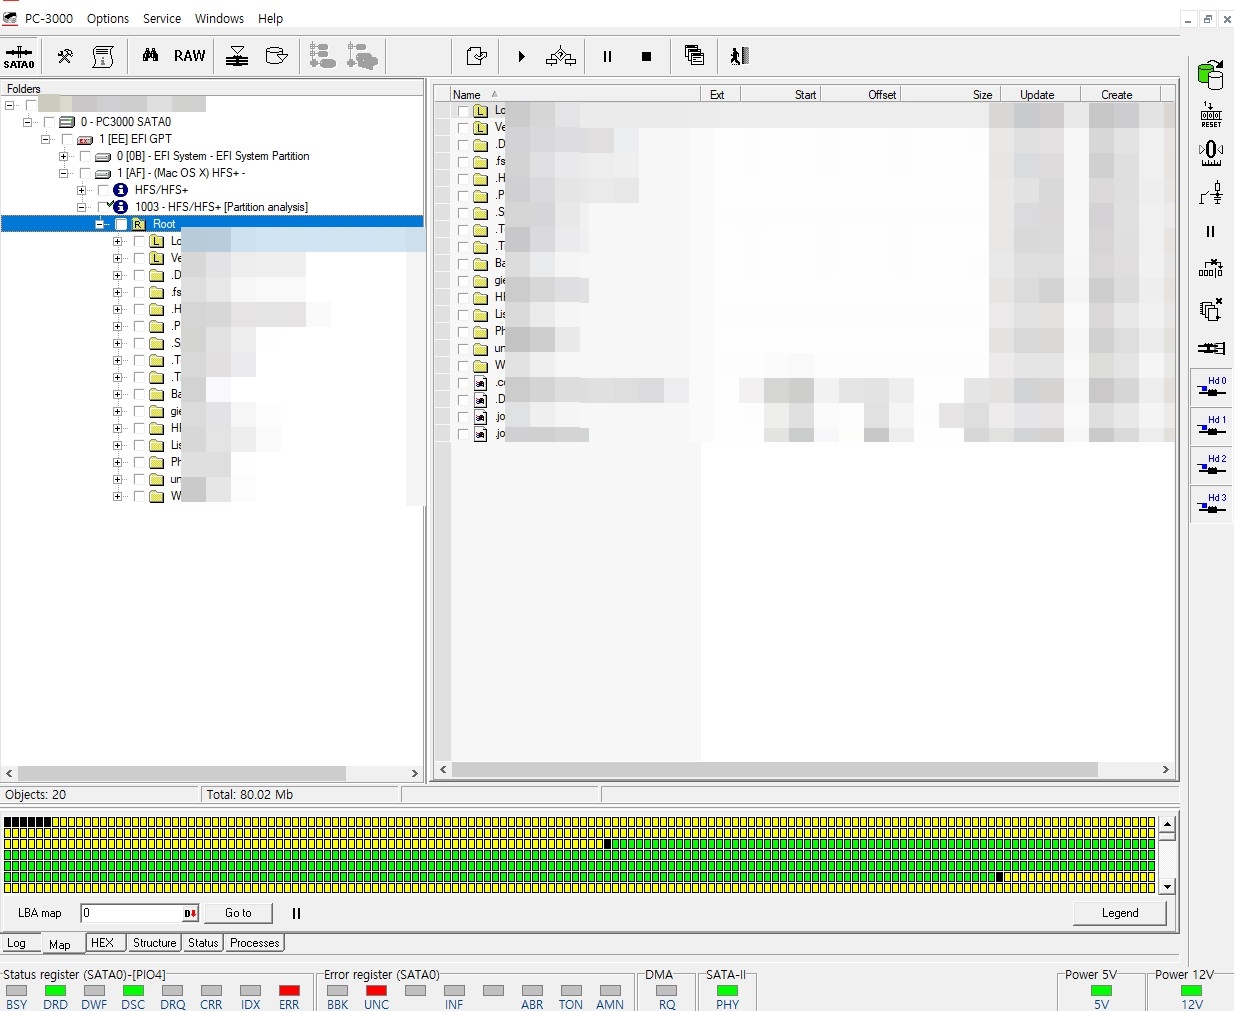Open the drive info scroll icon

point(103,56)
